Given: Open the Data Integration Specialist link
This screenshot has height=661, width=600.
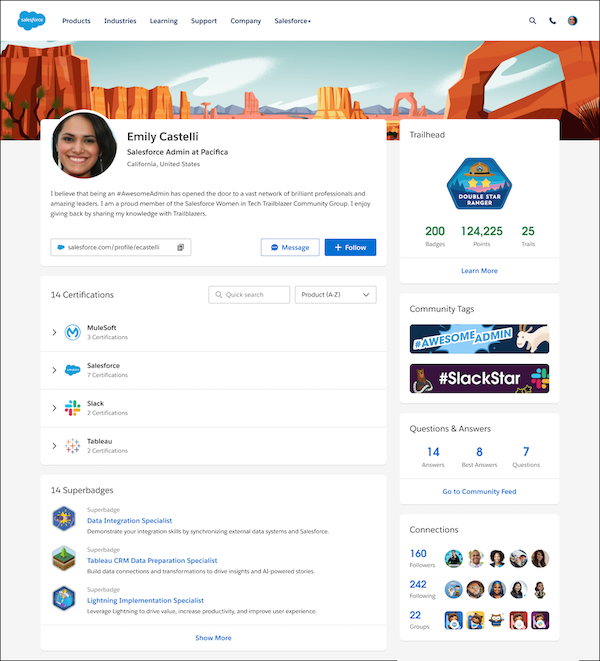Looking at the screenshot, I should tap(129, 521).
